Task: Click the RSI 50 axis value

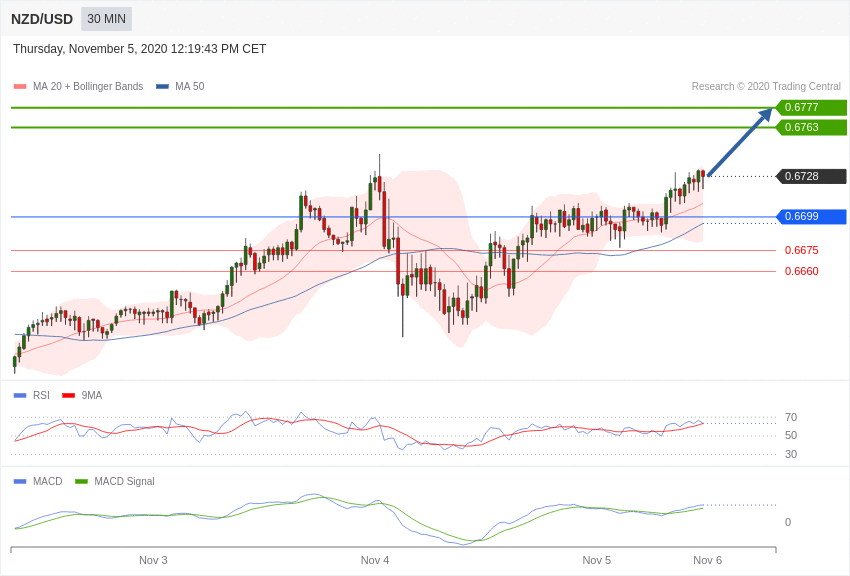Action: pos(791,435)
